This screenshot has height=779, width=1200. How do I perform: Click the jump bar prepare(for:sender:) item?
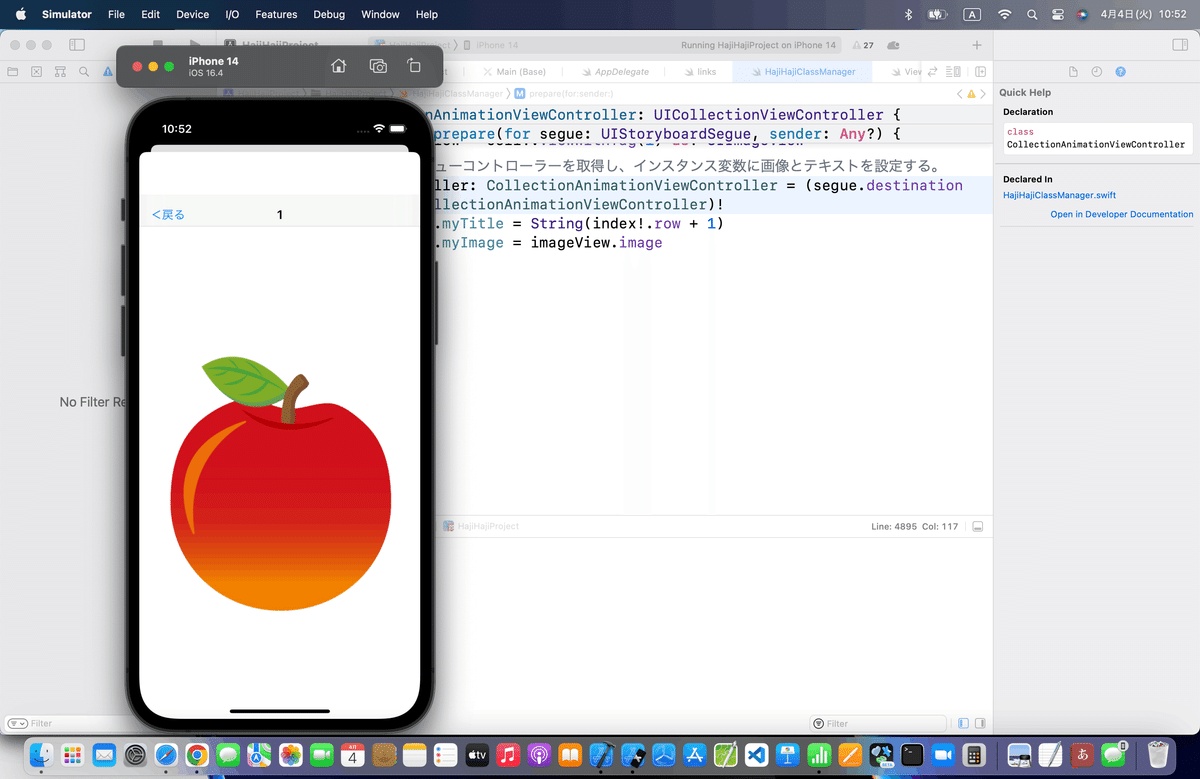563,93
